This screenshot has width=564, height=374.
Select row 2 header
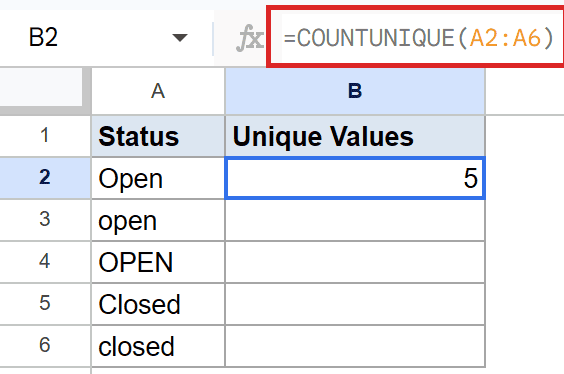[45, 178]
